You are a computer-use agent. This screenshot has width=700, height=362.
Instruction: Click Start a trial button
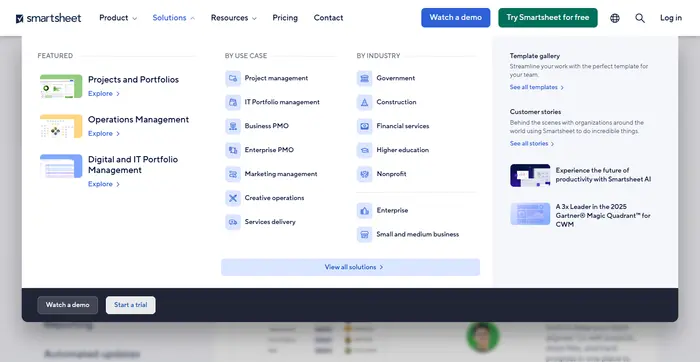(130, 305)
